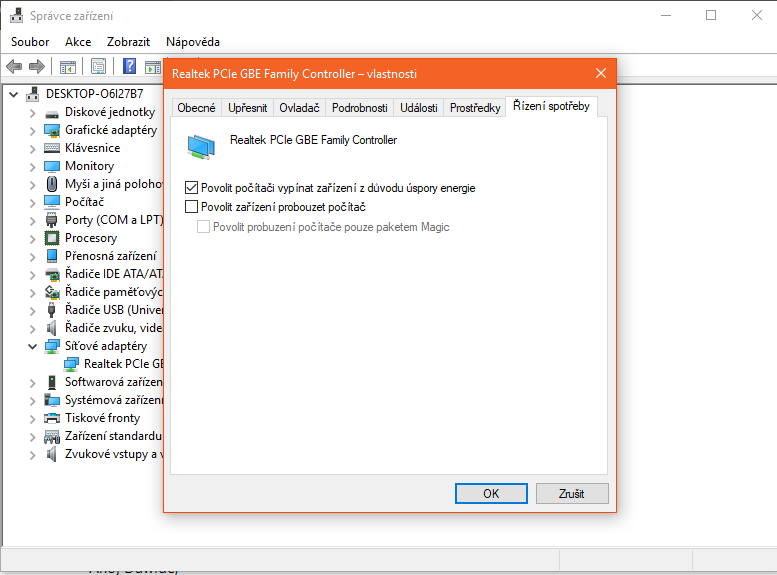Click the Zařízení standardu HID icon
This screenshot has width=777, height=575.
52,436
